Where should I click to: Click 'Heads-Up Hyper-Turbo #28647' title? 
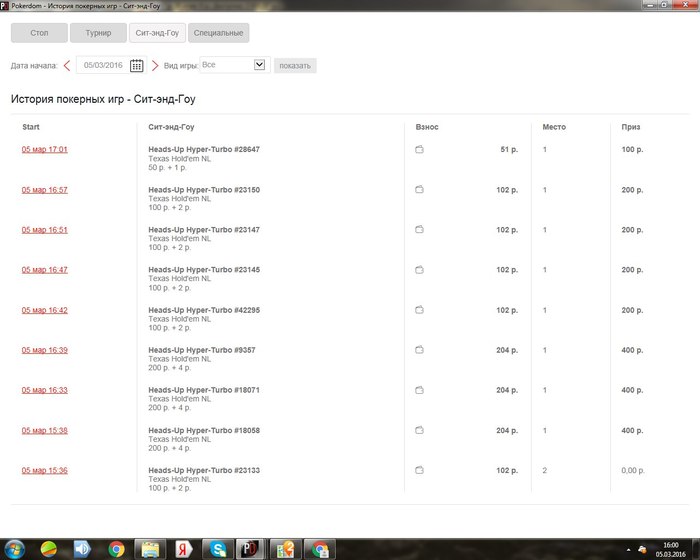coord(204,149)
